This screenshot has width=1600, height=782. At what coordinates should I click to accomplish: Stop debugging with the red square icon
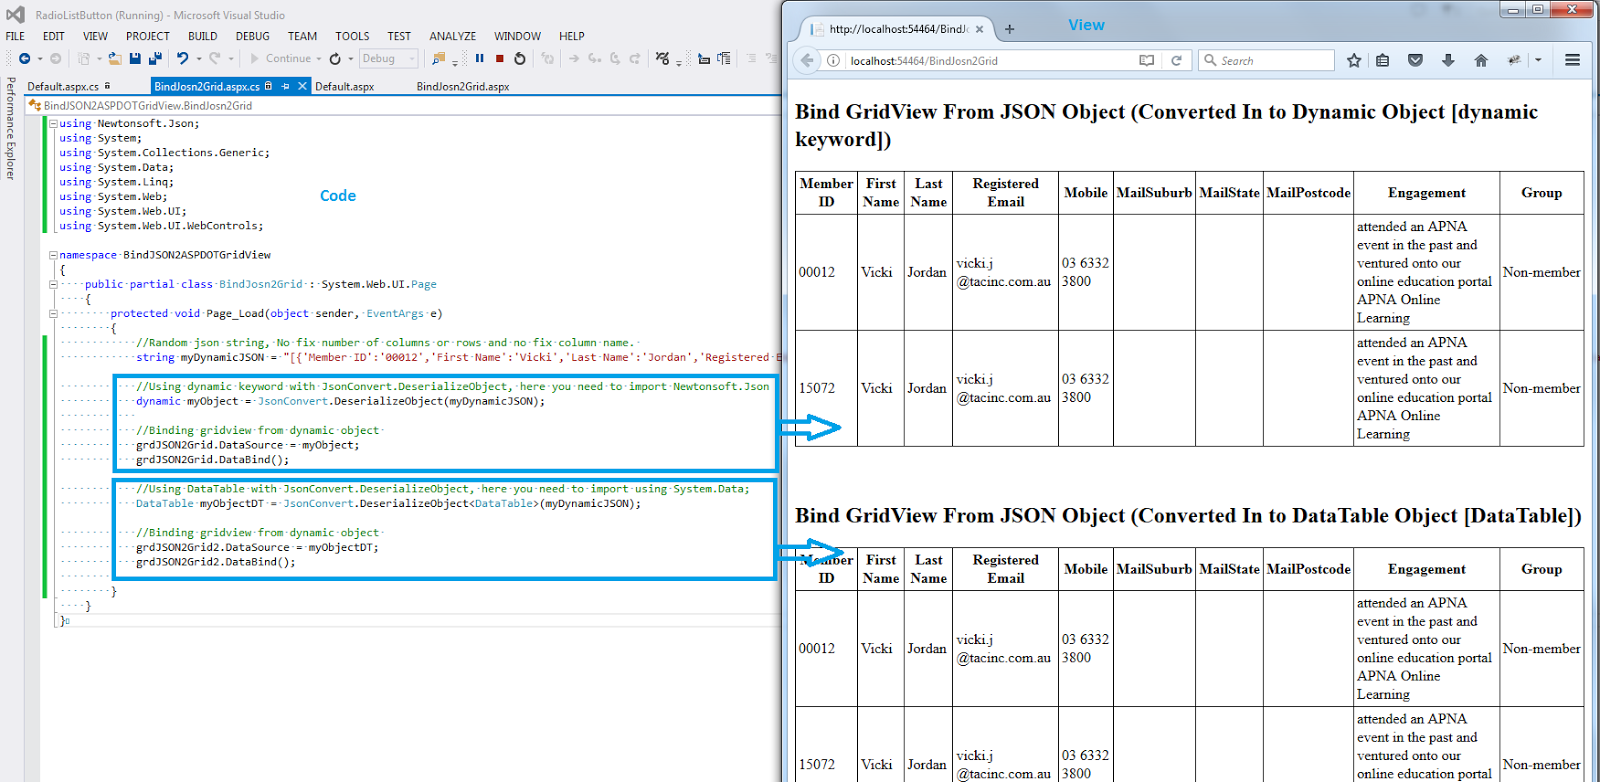coord(499,58)
